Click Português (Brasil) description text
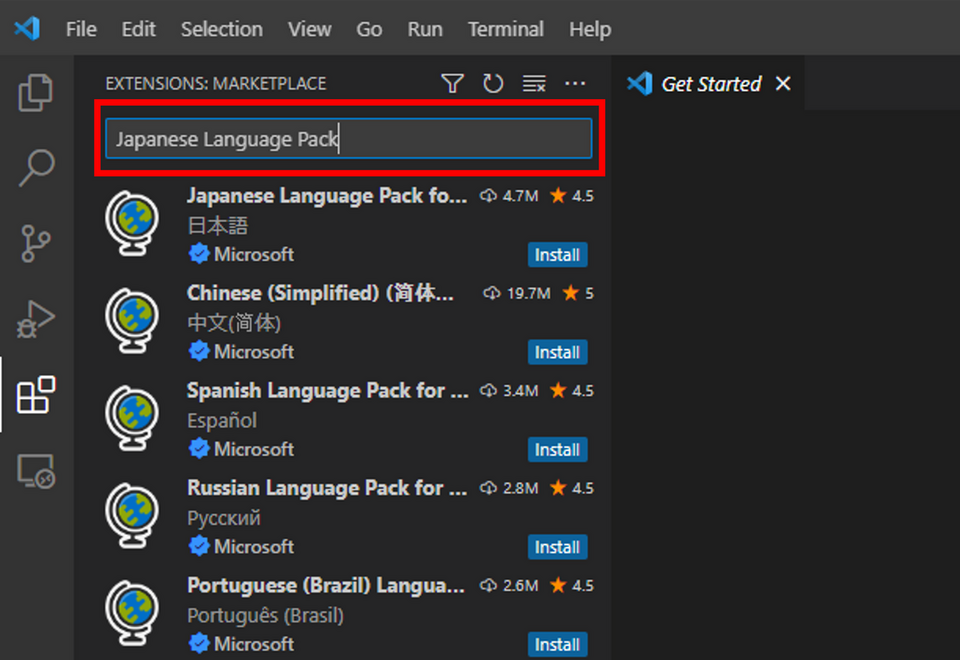This screenshot has height=660, width=960. click(265, 615)
